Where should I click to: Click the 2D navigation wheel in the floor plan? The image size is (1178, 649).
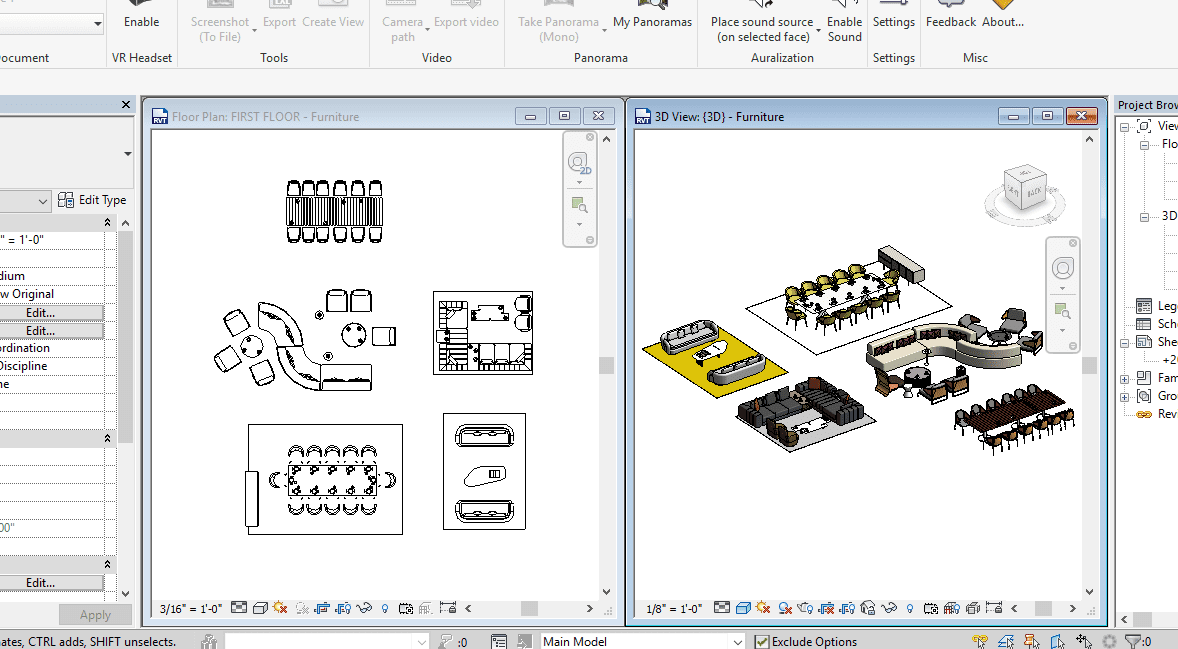pos(578,163)
